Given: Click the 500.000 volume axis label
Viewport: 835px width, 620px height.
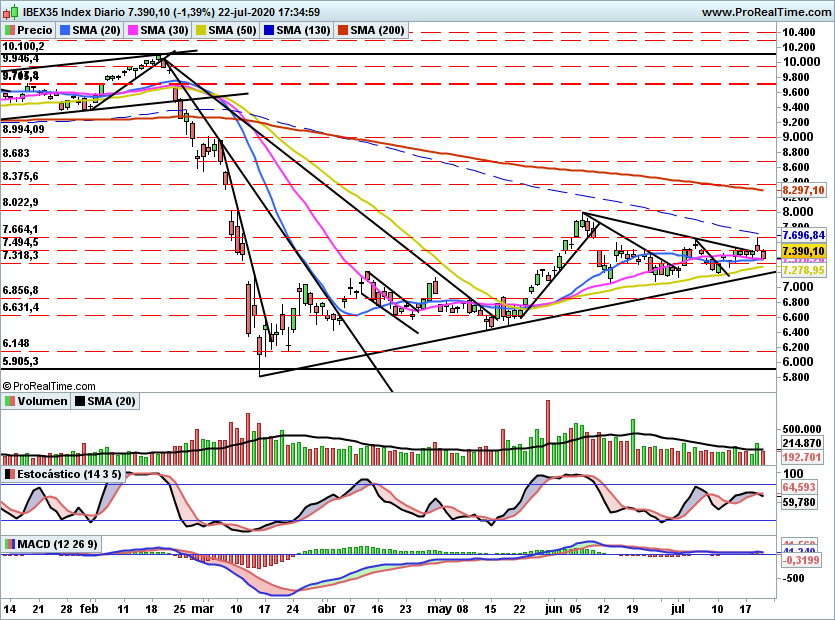Looking at the screenshot, I should pos(801,429).
